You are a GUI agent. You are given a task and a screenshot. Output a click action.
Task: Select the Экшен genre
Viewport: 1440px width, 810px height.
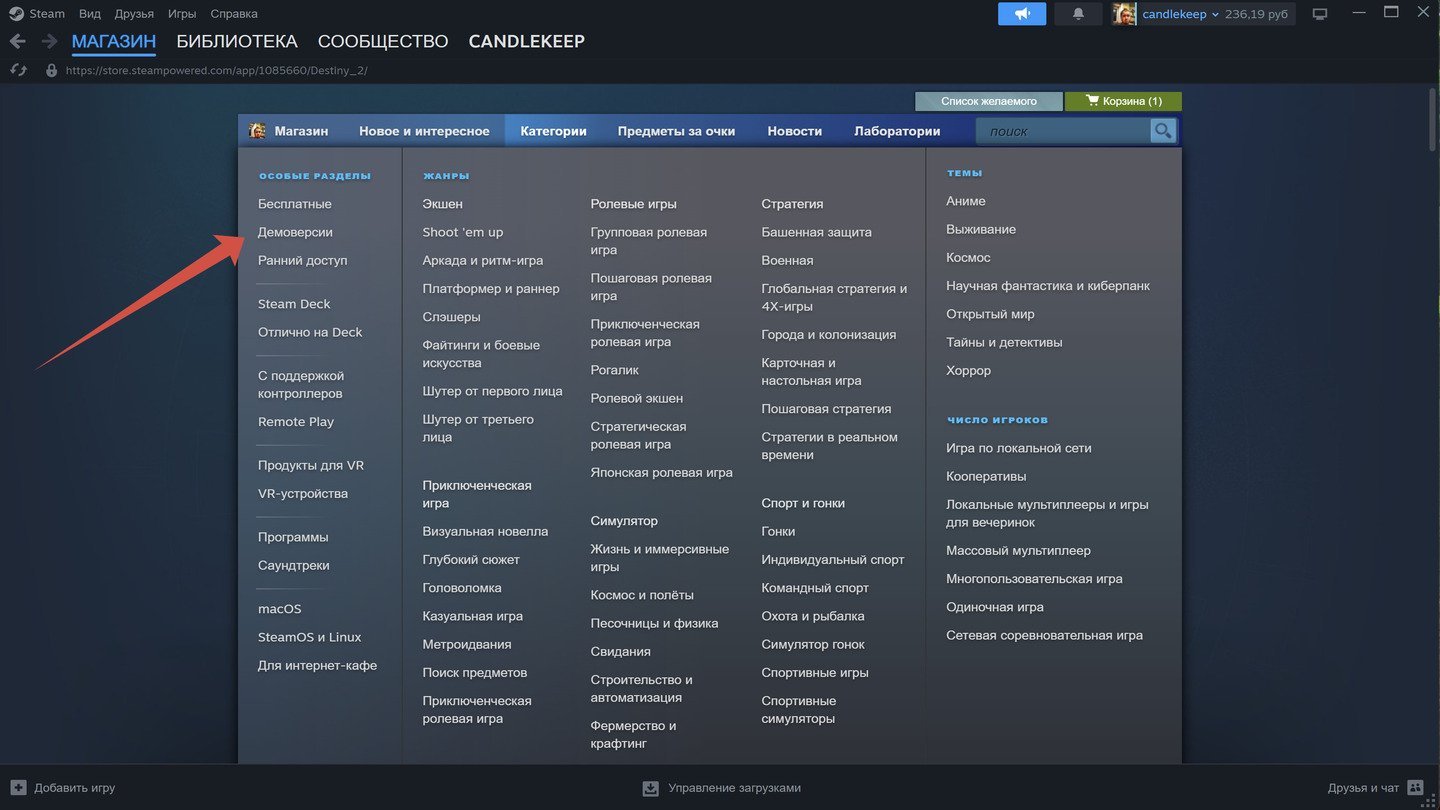[443, 204]
